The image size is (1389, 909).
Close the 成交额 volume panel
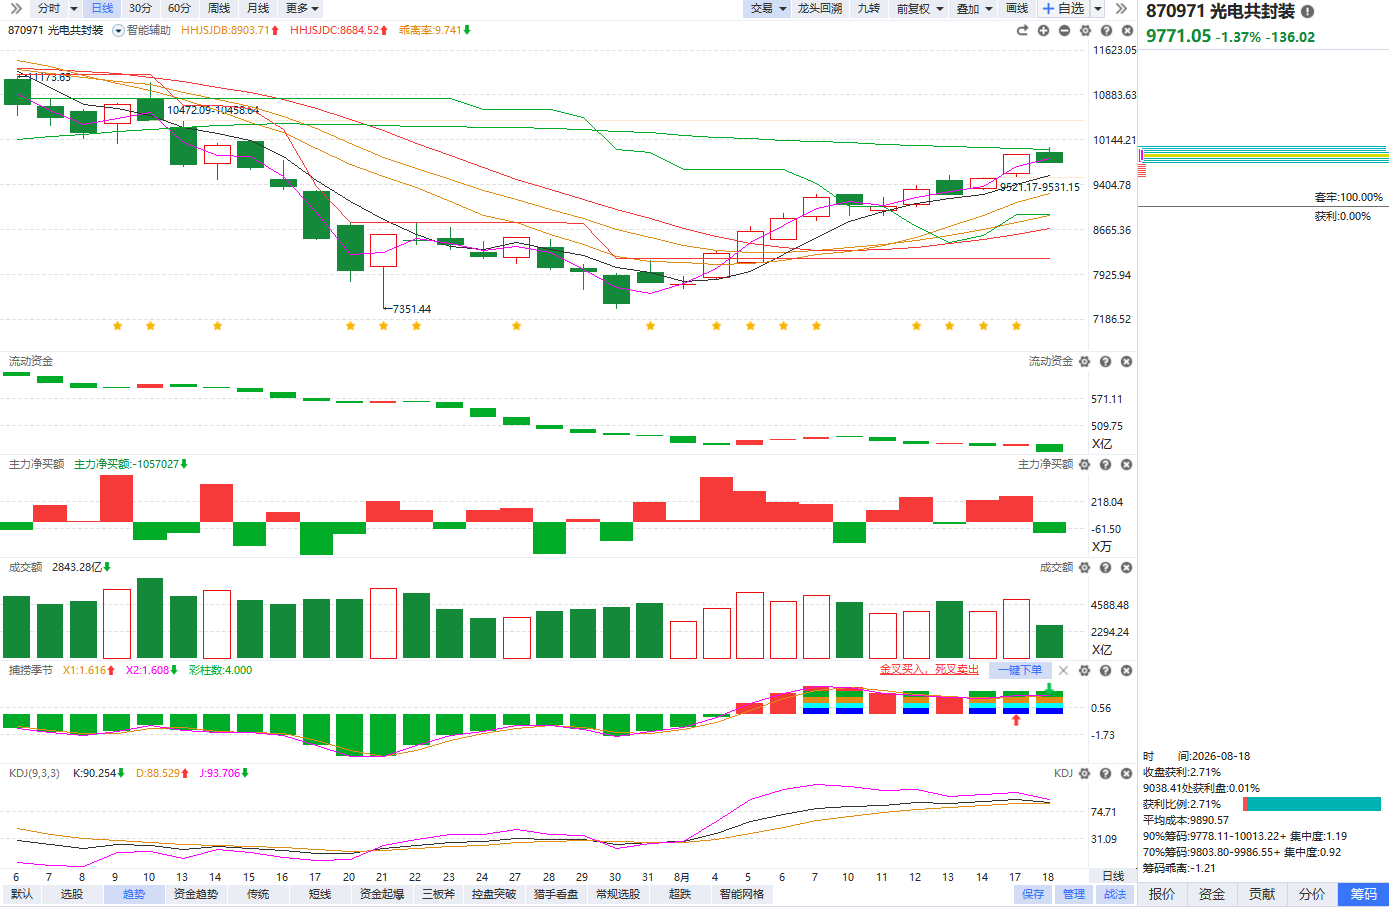point(1127,567)
